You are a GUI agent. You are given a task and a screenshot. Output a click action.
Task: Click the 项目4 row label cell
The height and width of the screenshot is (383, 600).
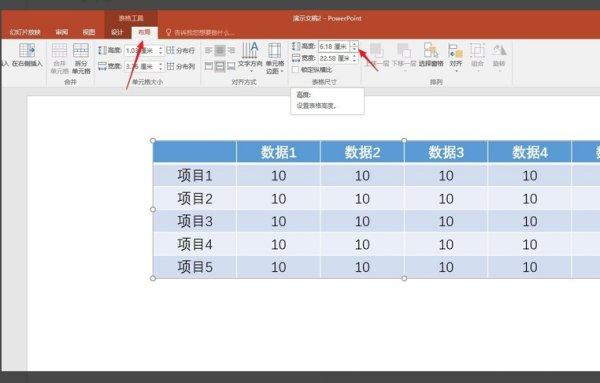pos(194,244)
